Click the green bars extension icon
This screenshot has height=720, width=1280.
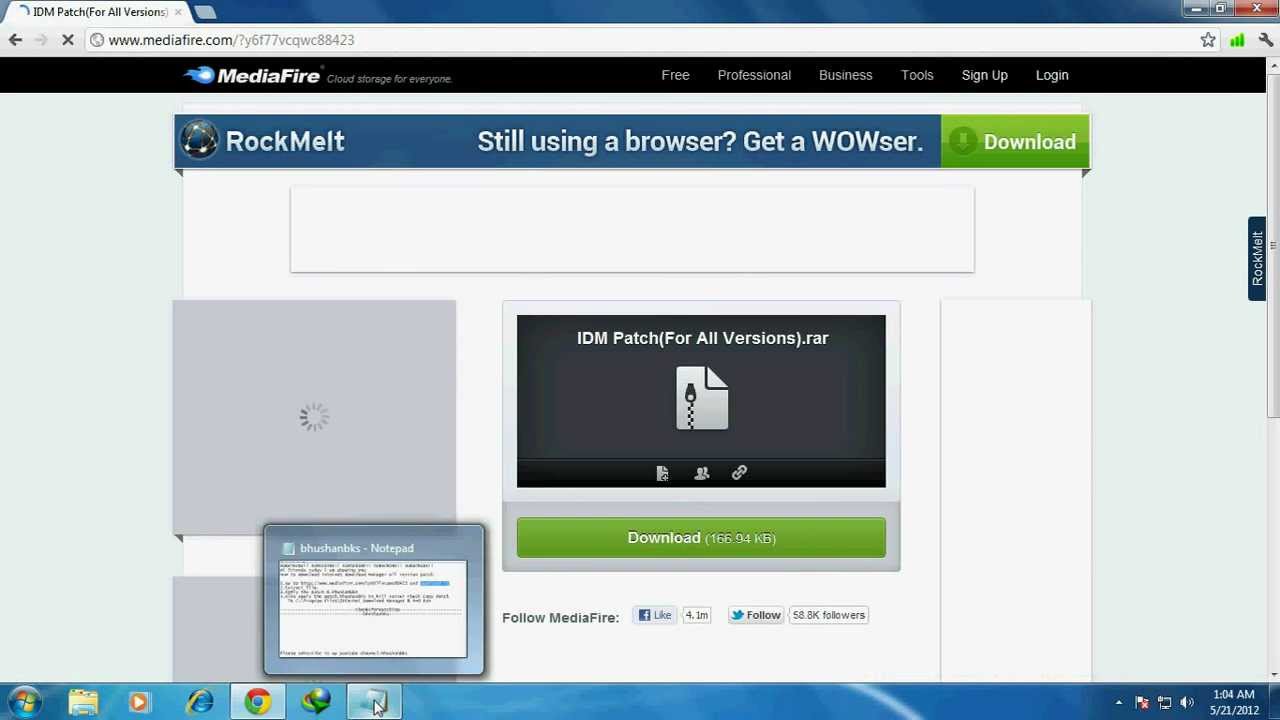coord(1237,40)
